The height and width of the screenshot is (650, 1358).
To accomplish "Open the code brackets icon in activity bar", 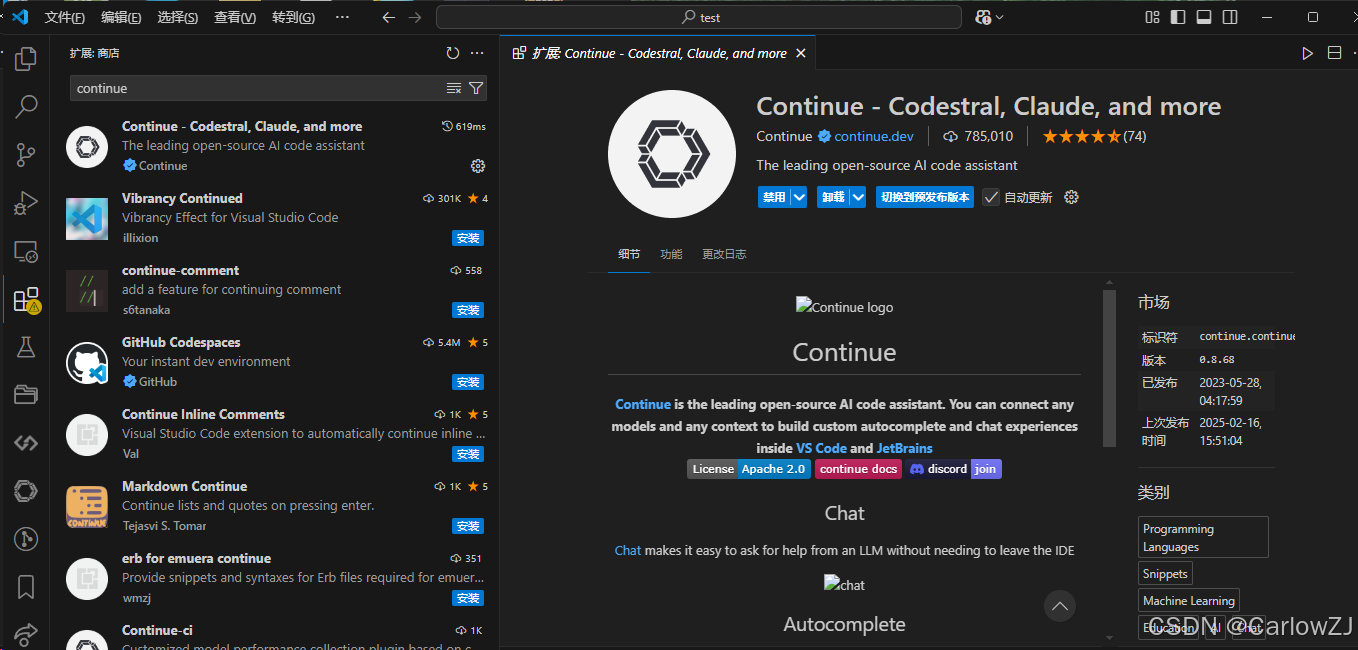I will (x=26, y=443).
